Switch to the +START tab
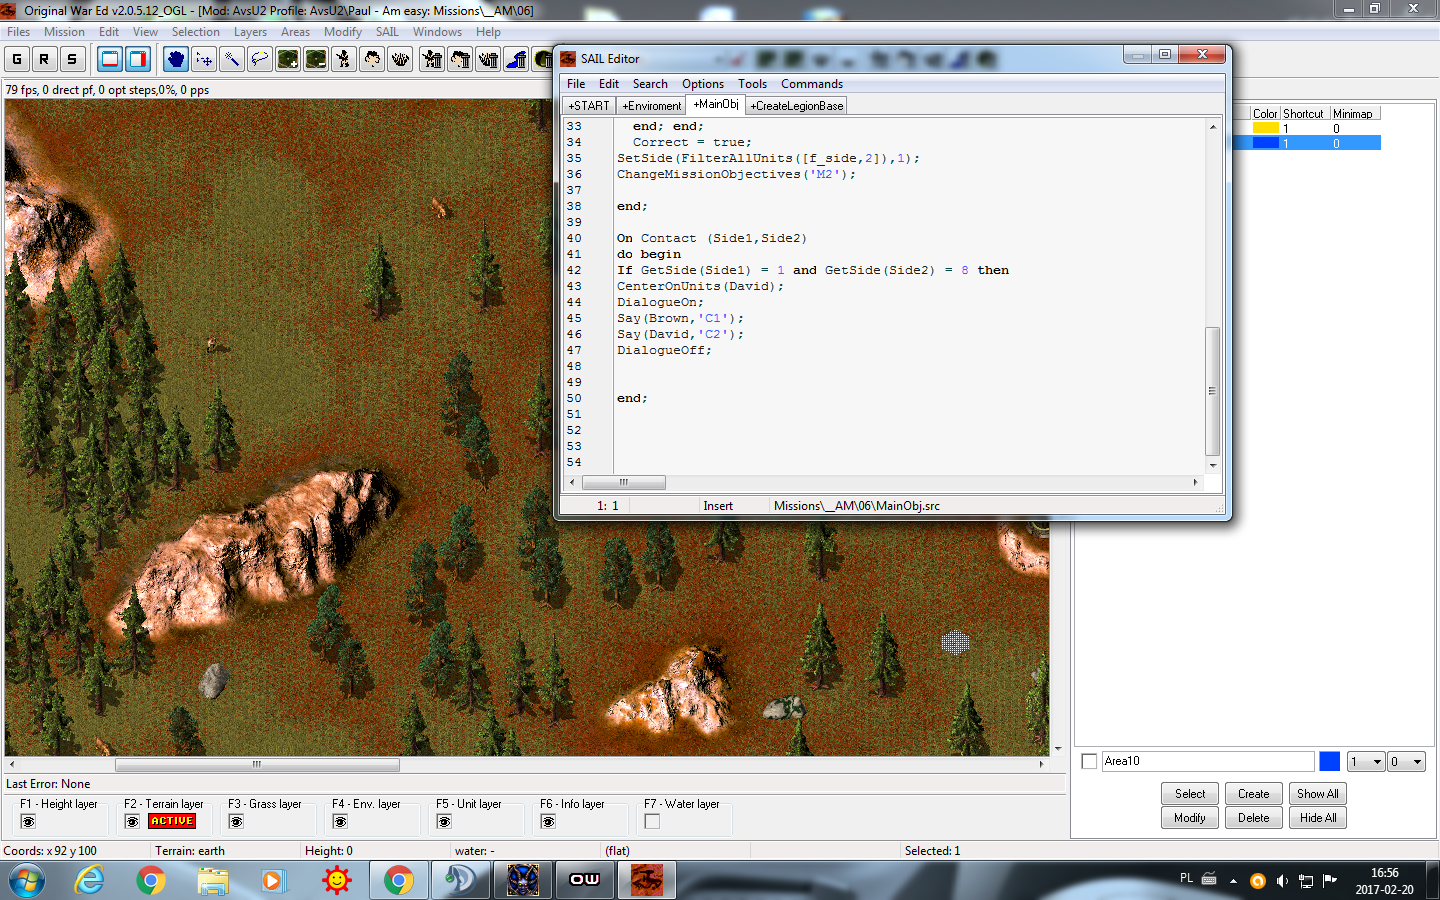The width and height of the screenshot is (1440, 900). pos(589,105)
